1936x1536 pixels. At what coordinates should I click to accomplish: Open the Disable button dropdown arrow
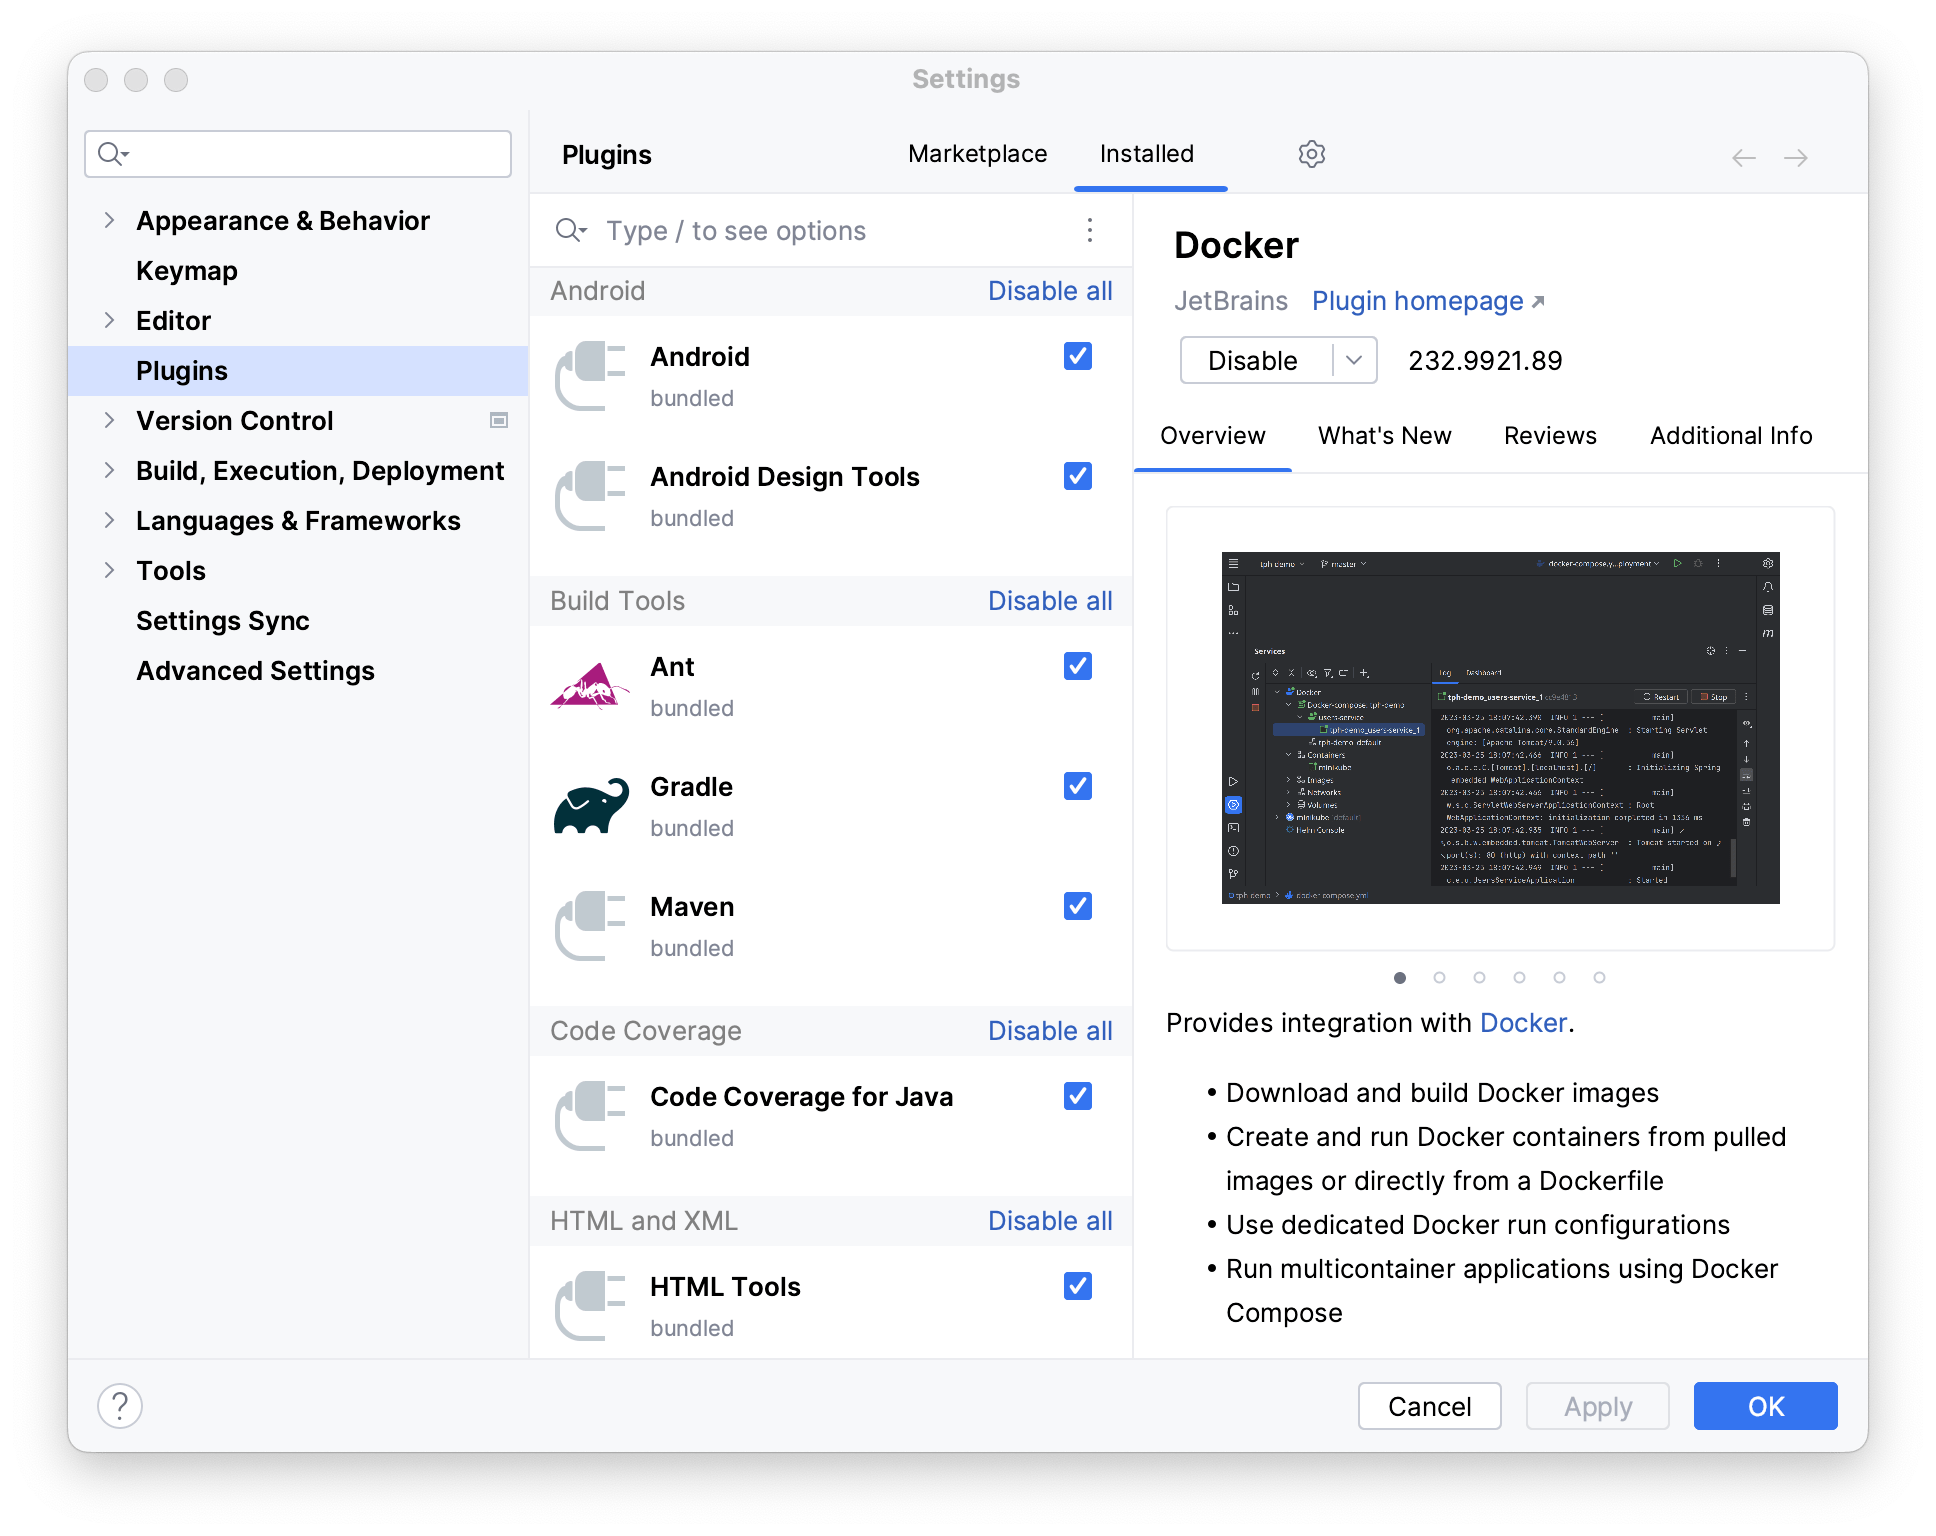[x=1354, y=360]
